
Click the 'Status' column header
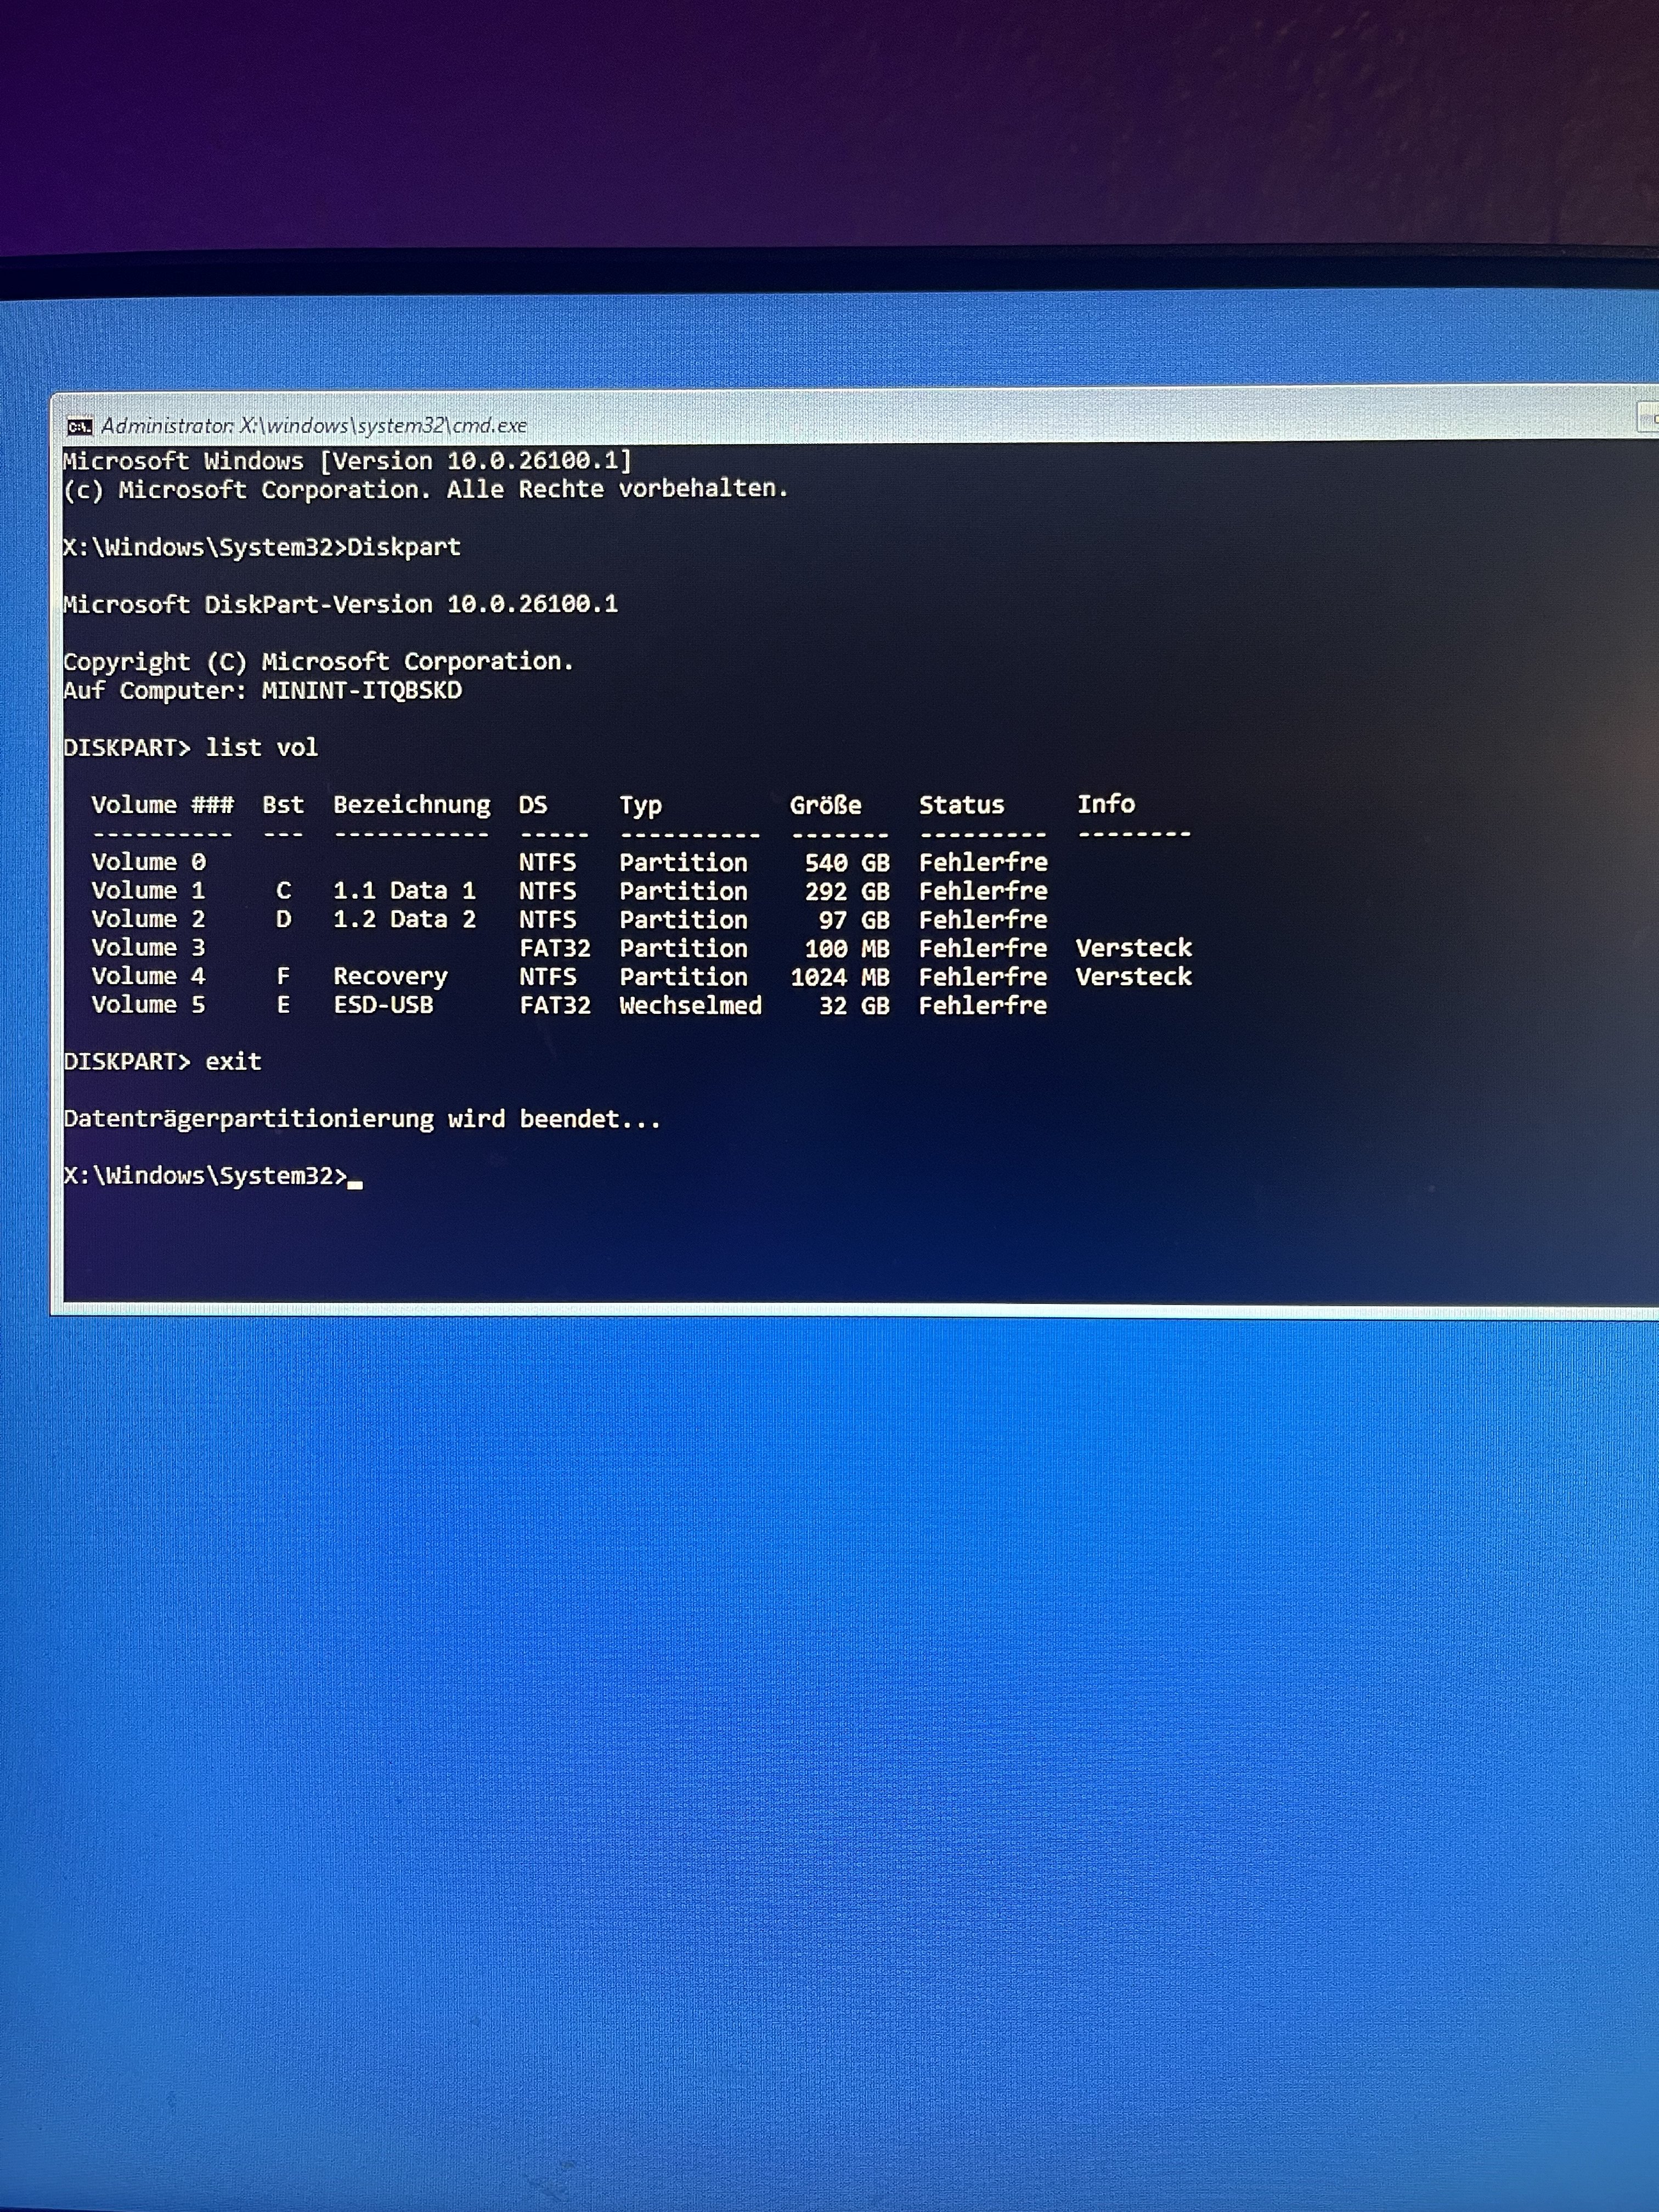961,805
